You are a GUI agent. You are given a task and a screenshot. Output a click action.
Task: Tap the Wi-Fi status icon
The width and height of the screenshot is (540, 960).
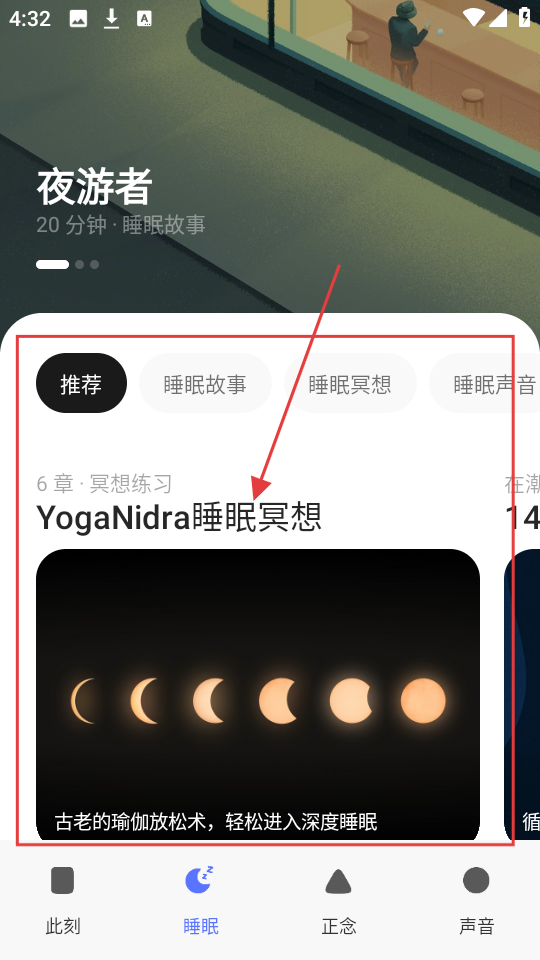click(474, 18)
